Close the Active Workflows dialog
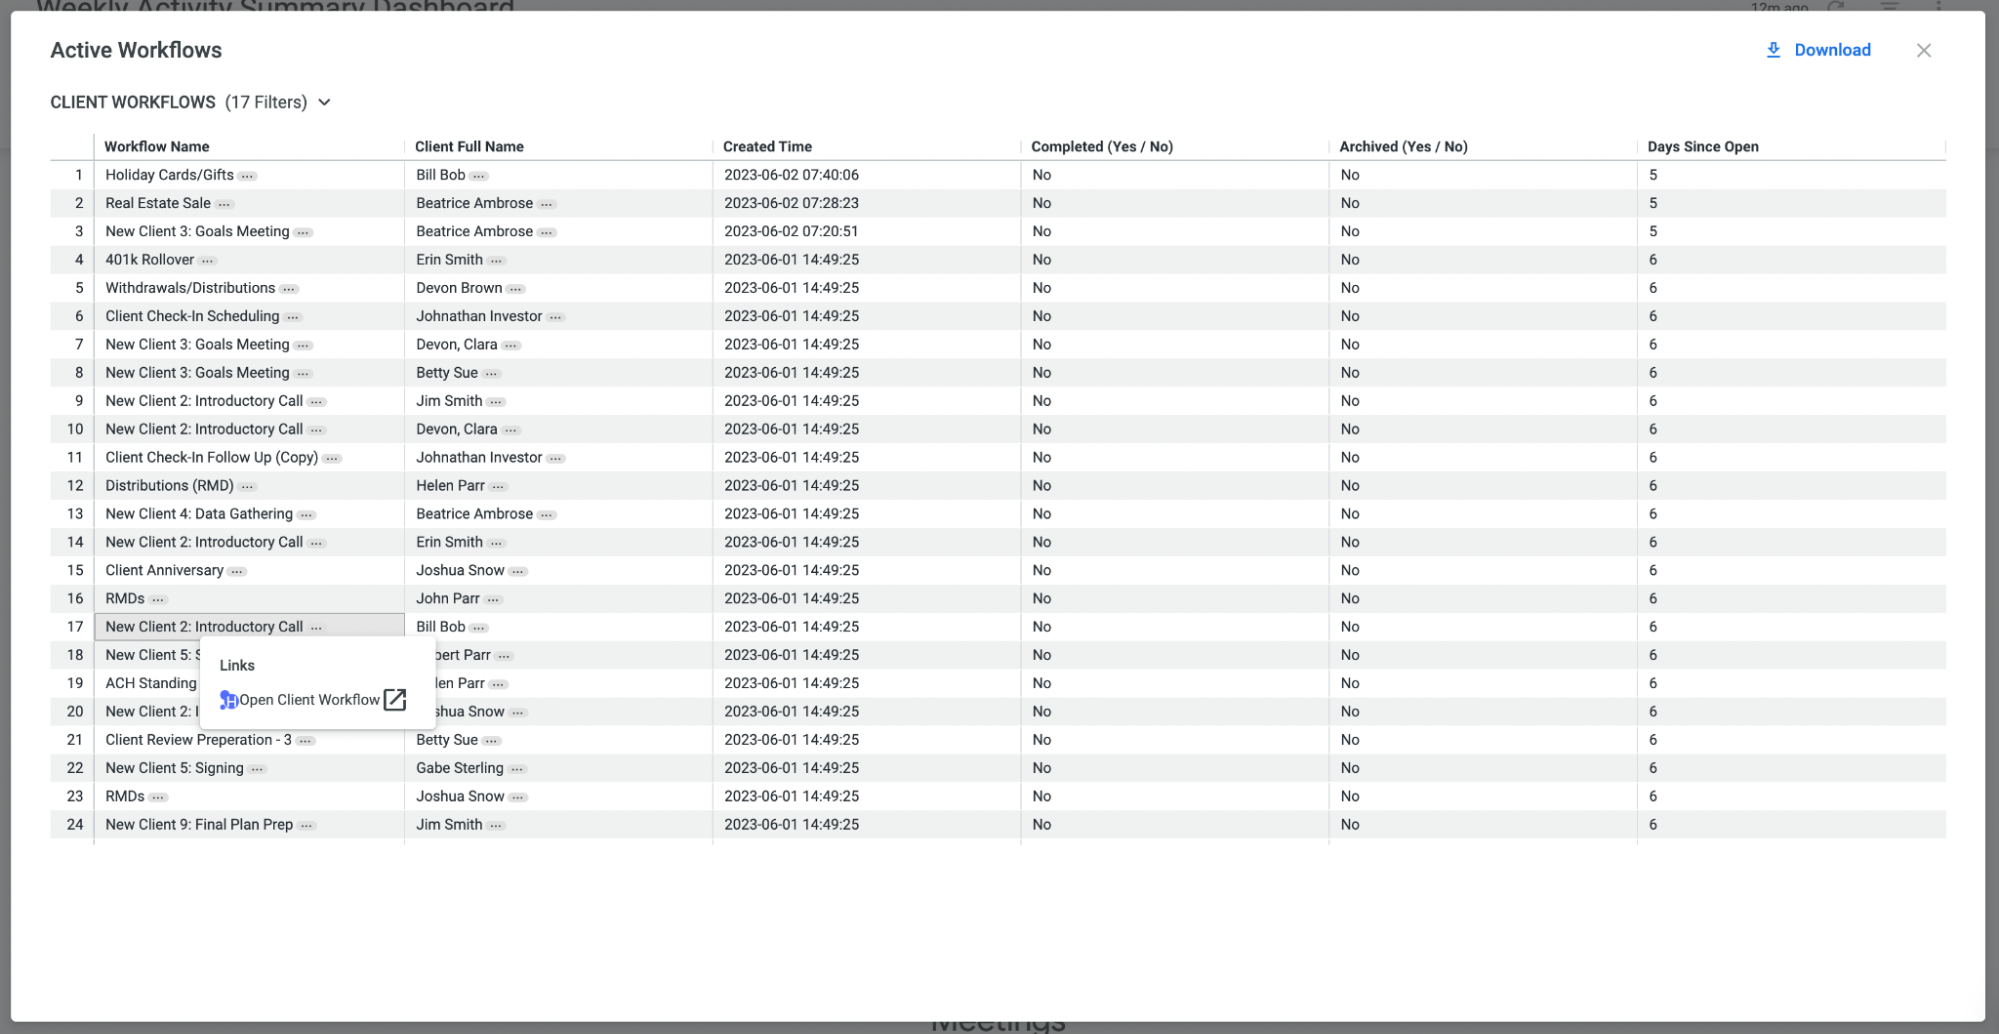The width and height of the screenshot is (1999, 1034). (x=1923, y=50)
